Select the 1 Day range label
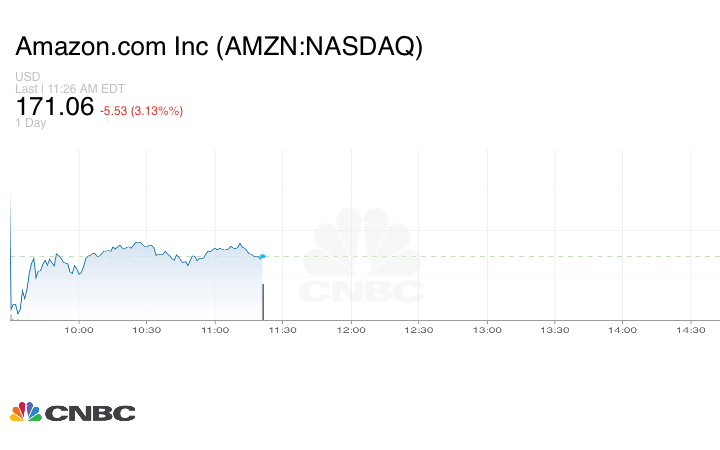This screenshot has height=450, width=720. click(x=31, y=123)
